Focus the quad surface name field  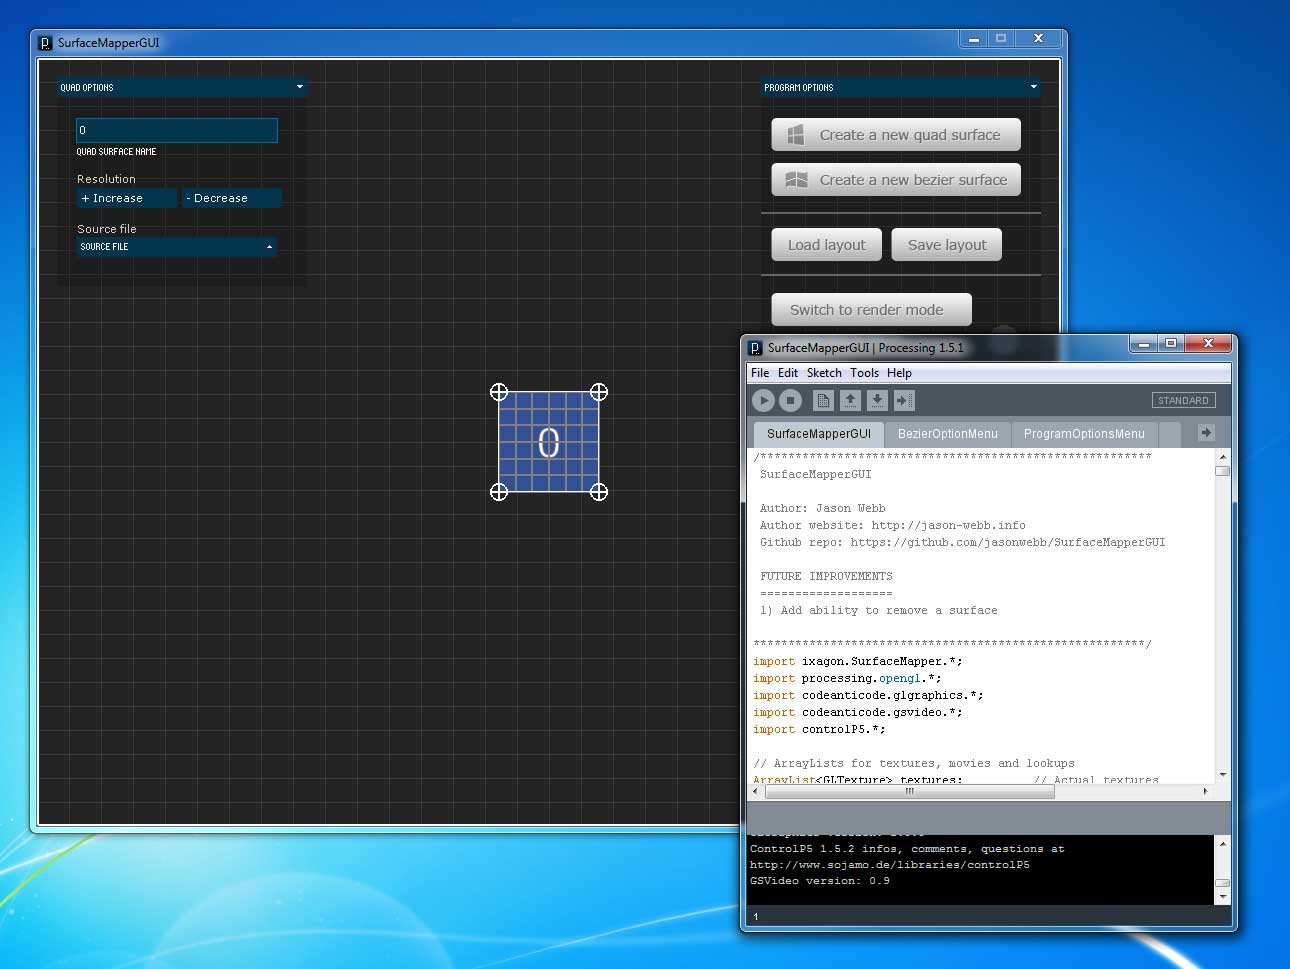click(x=177, y=130)
